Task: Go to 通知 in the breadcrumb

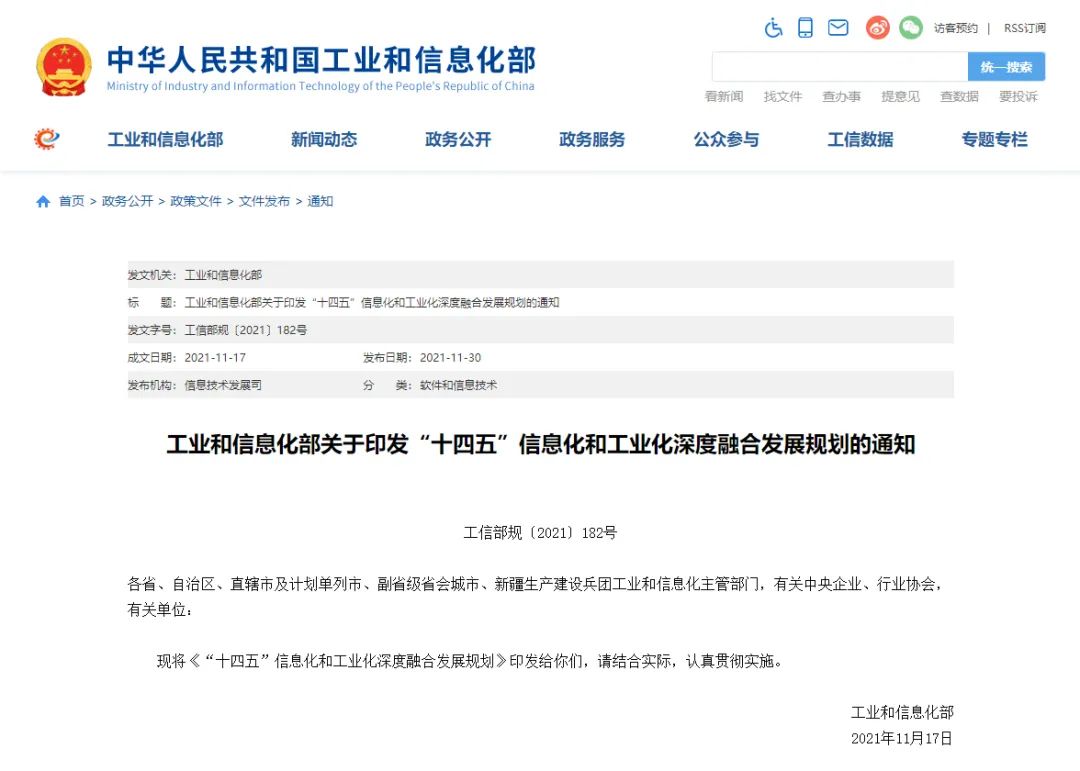Action: point(320,201)
